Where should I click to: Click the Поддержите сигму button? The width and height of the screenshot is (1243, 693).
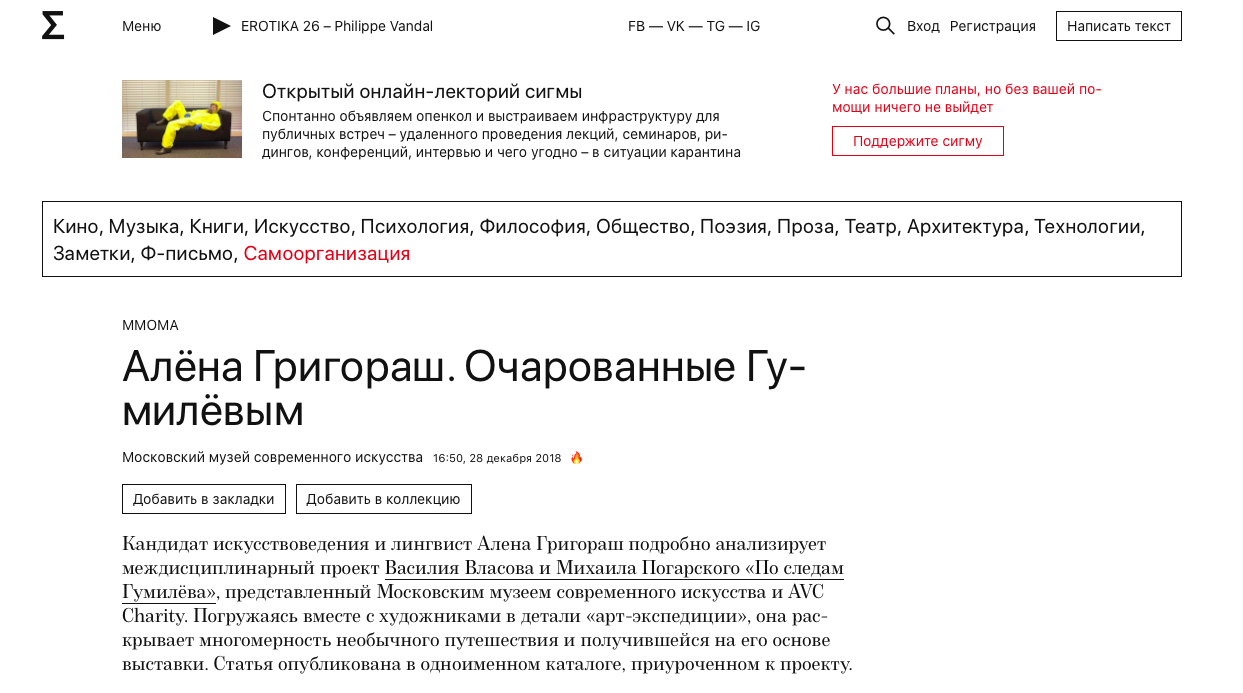click(x=917, y=141)
